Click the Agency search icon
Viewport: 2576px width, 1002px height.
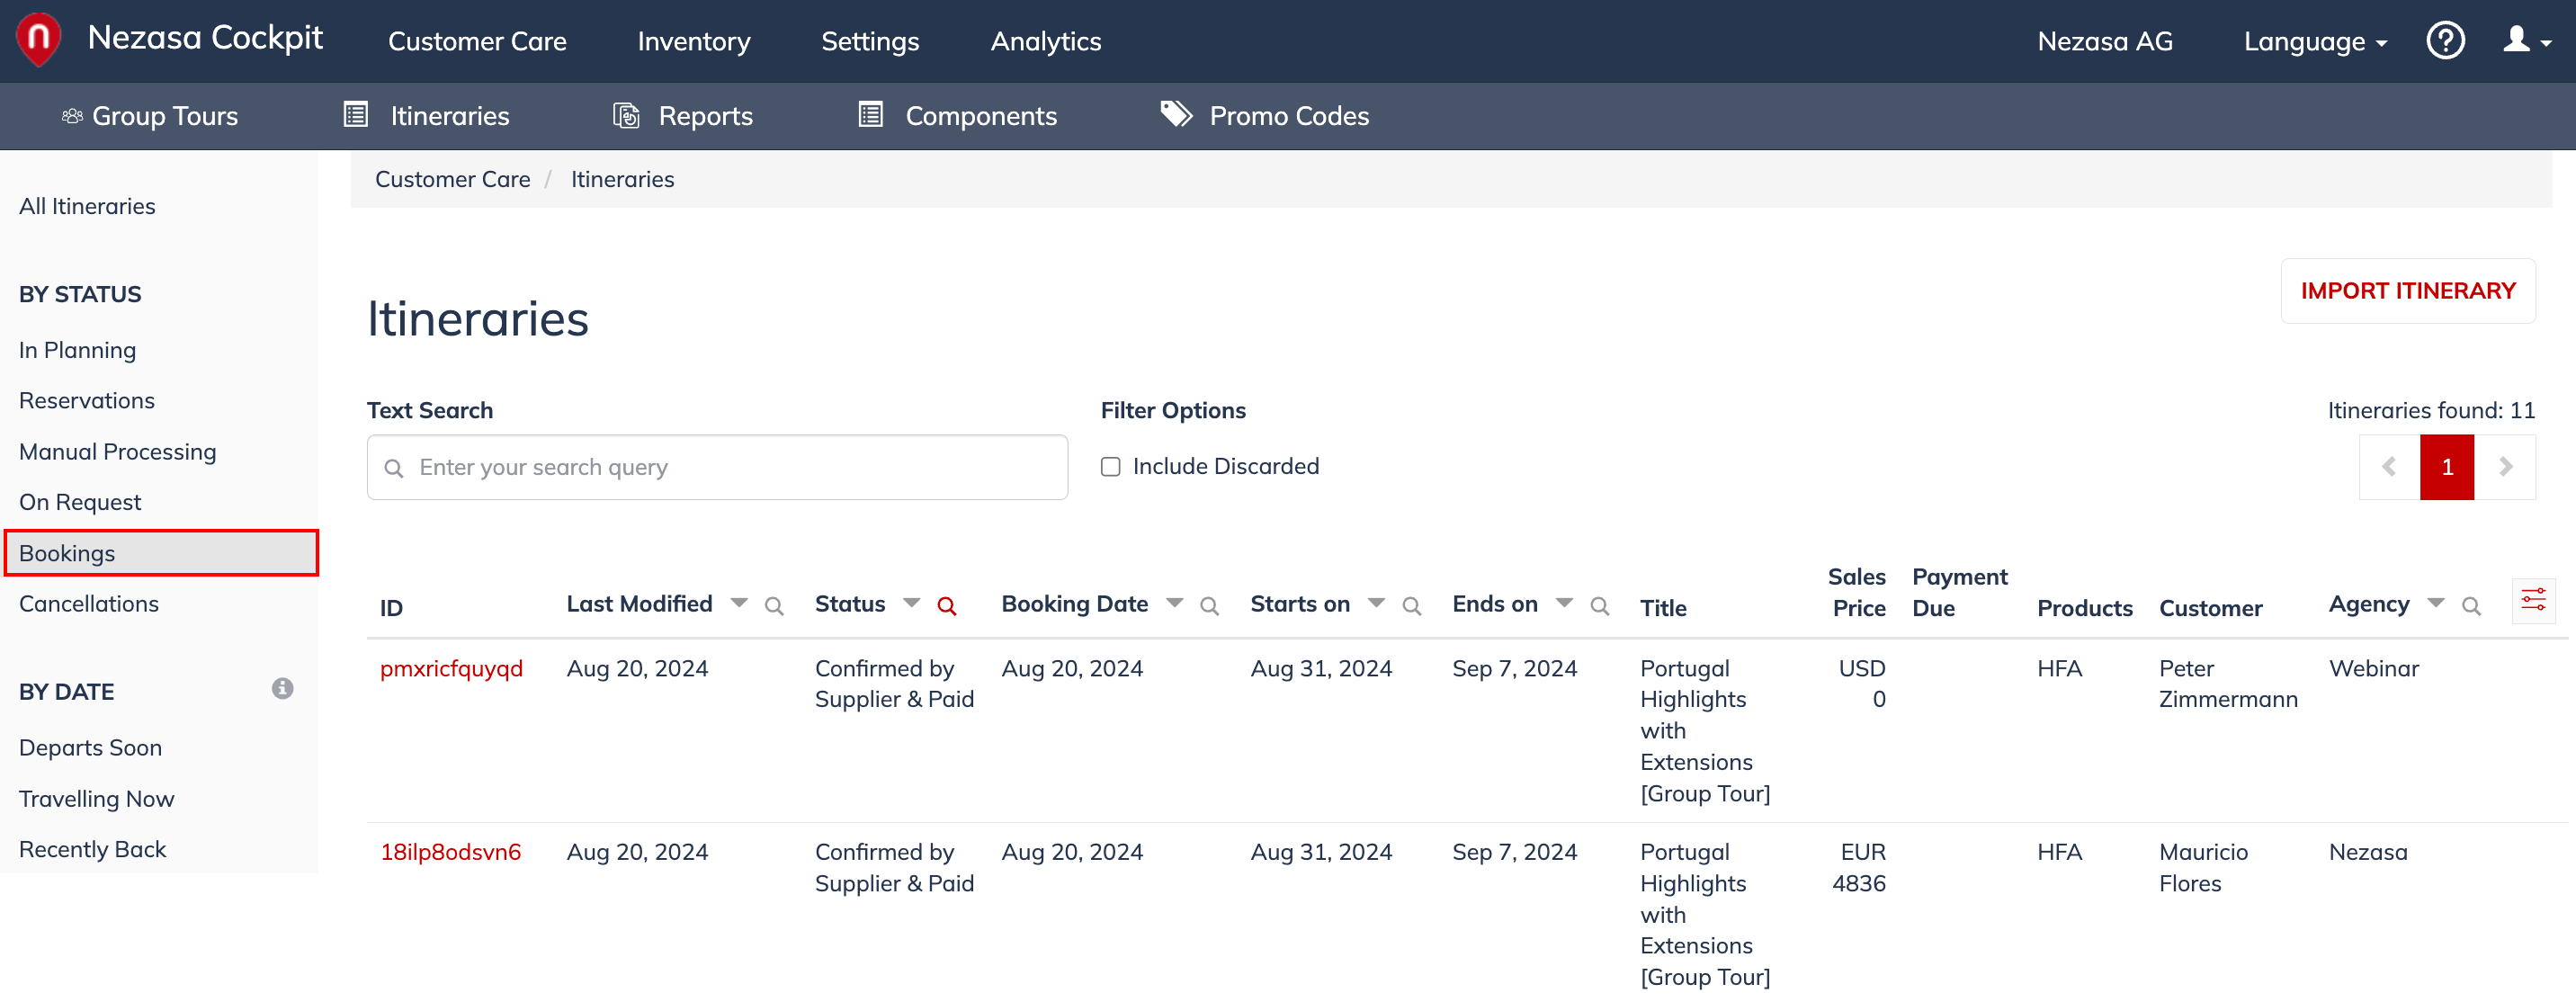2471,606
